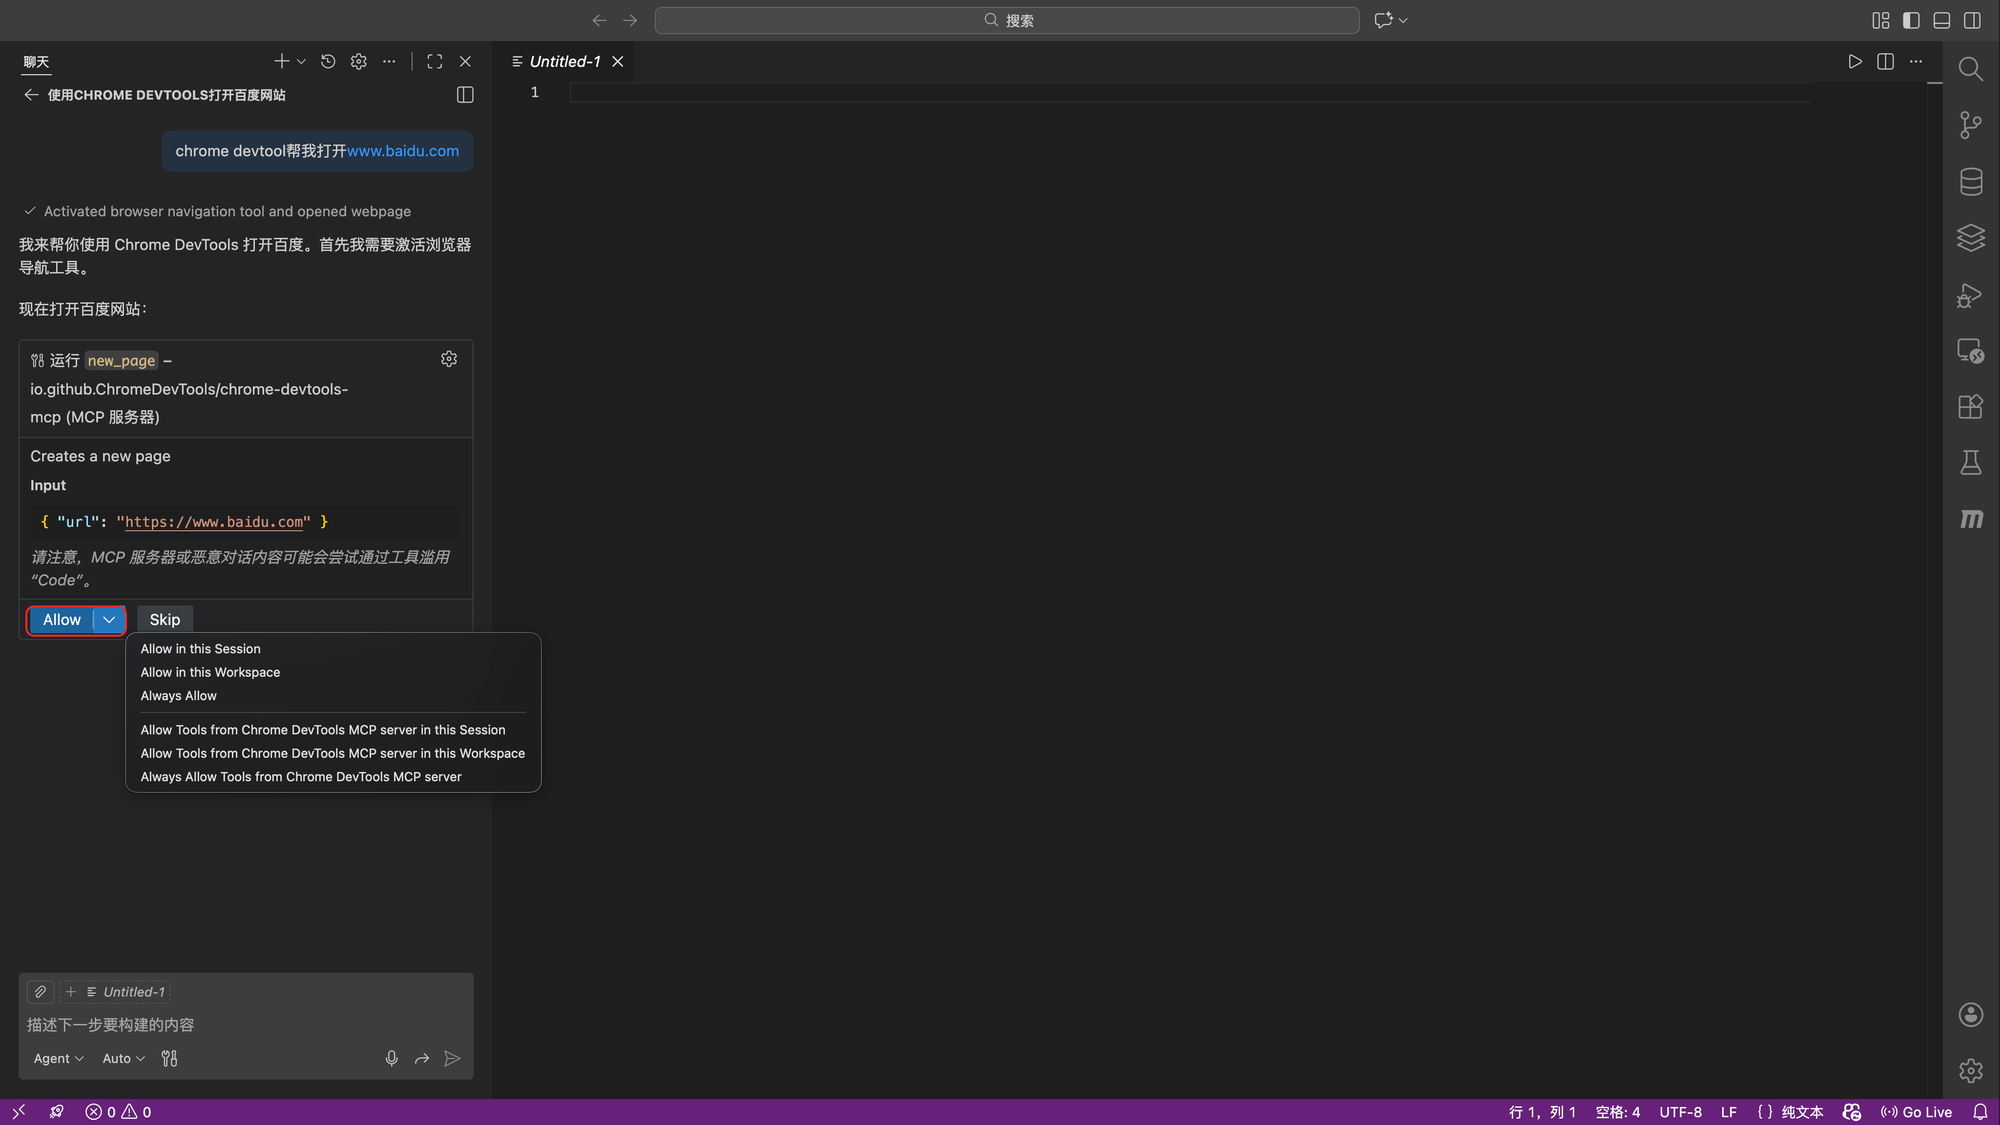2000x1125 pixels.
Task: Toggle the chat session sidebar panel icon
Action: pyautogui.click(x=465, y=95)
